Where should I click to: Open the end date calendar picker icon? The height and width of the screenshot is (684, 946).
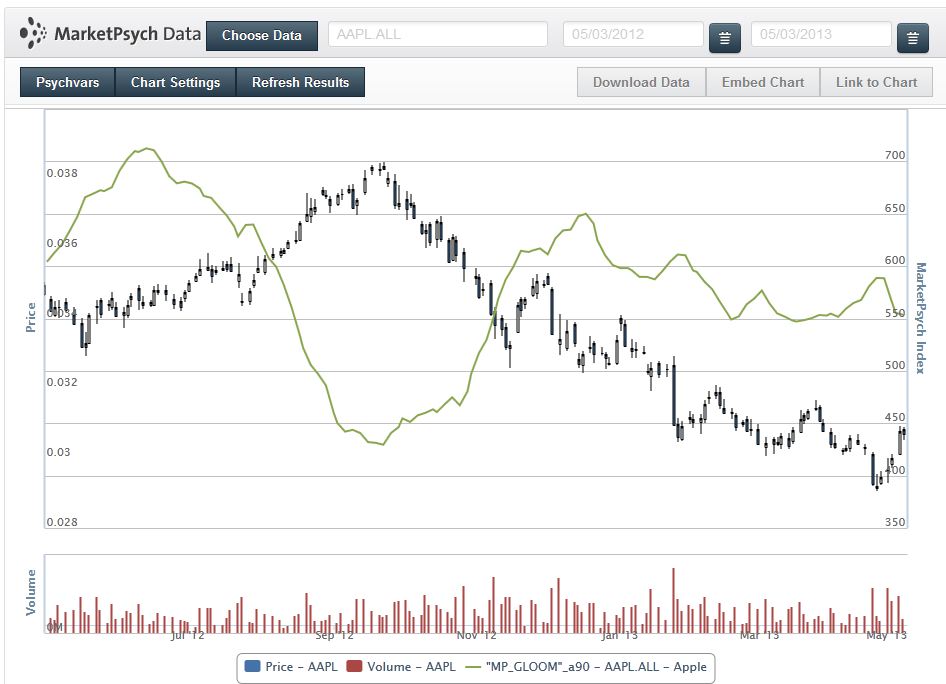(912, 38)
